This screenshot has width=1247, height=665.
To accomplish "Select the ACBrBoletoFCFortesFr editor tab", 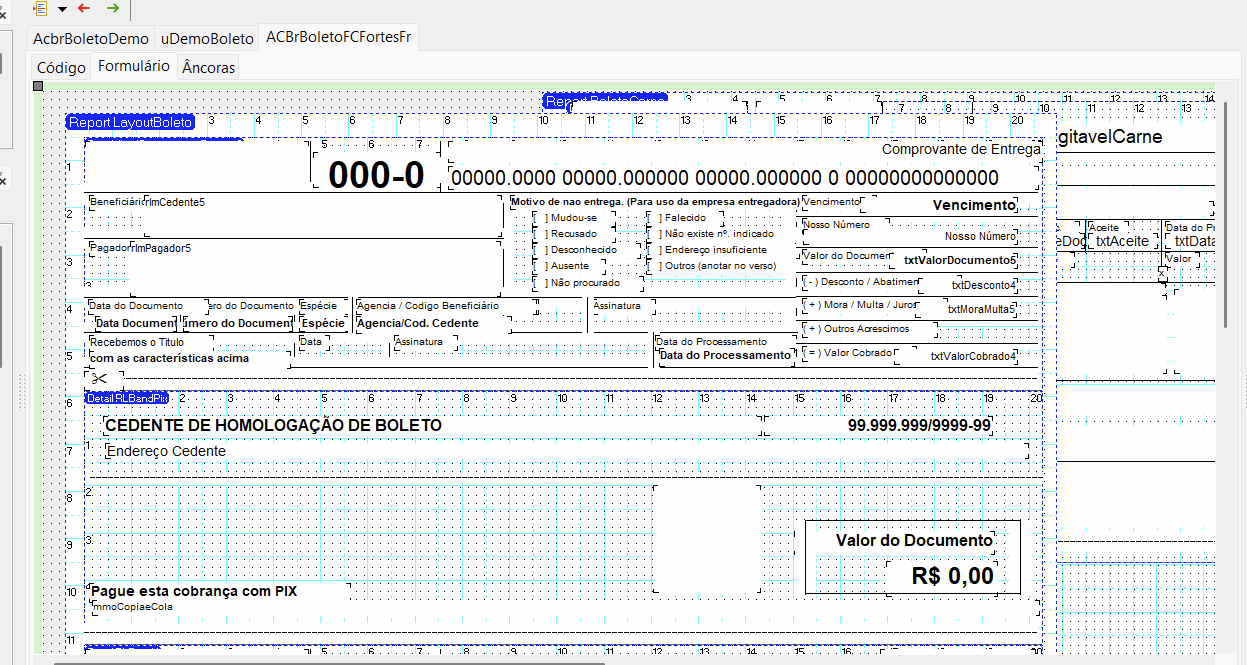I will pos(338,37).
